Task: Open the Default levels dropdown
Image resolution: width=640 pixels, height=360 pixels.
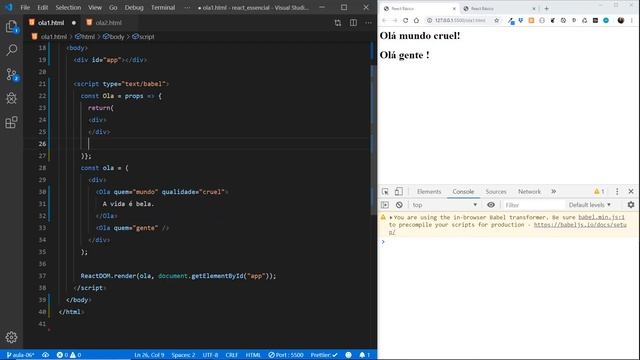Action: [589, 205]
